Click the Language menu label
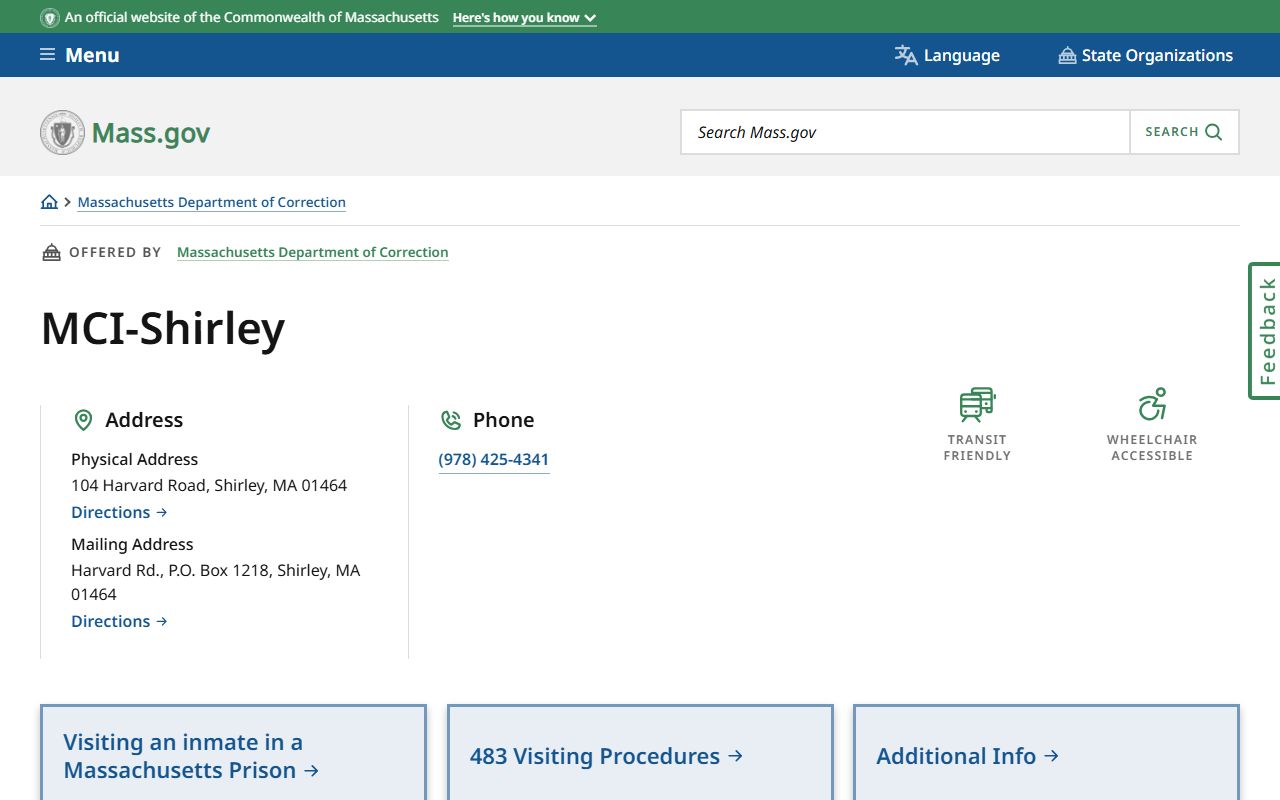Image resolution: width=1280 pixels, height=800 pixels. [x=962, y=55]
